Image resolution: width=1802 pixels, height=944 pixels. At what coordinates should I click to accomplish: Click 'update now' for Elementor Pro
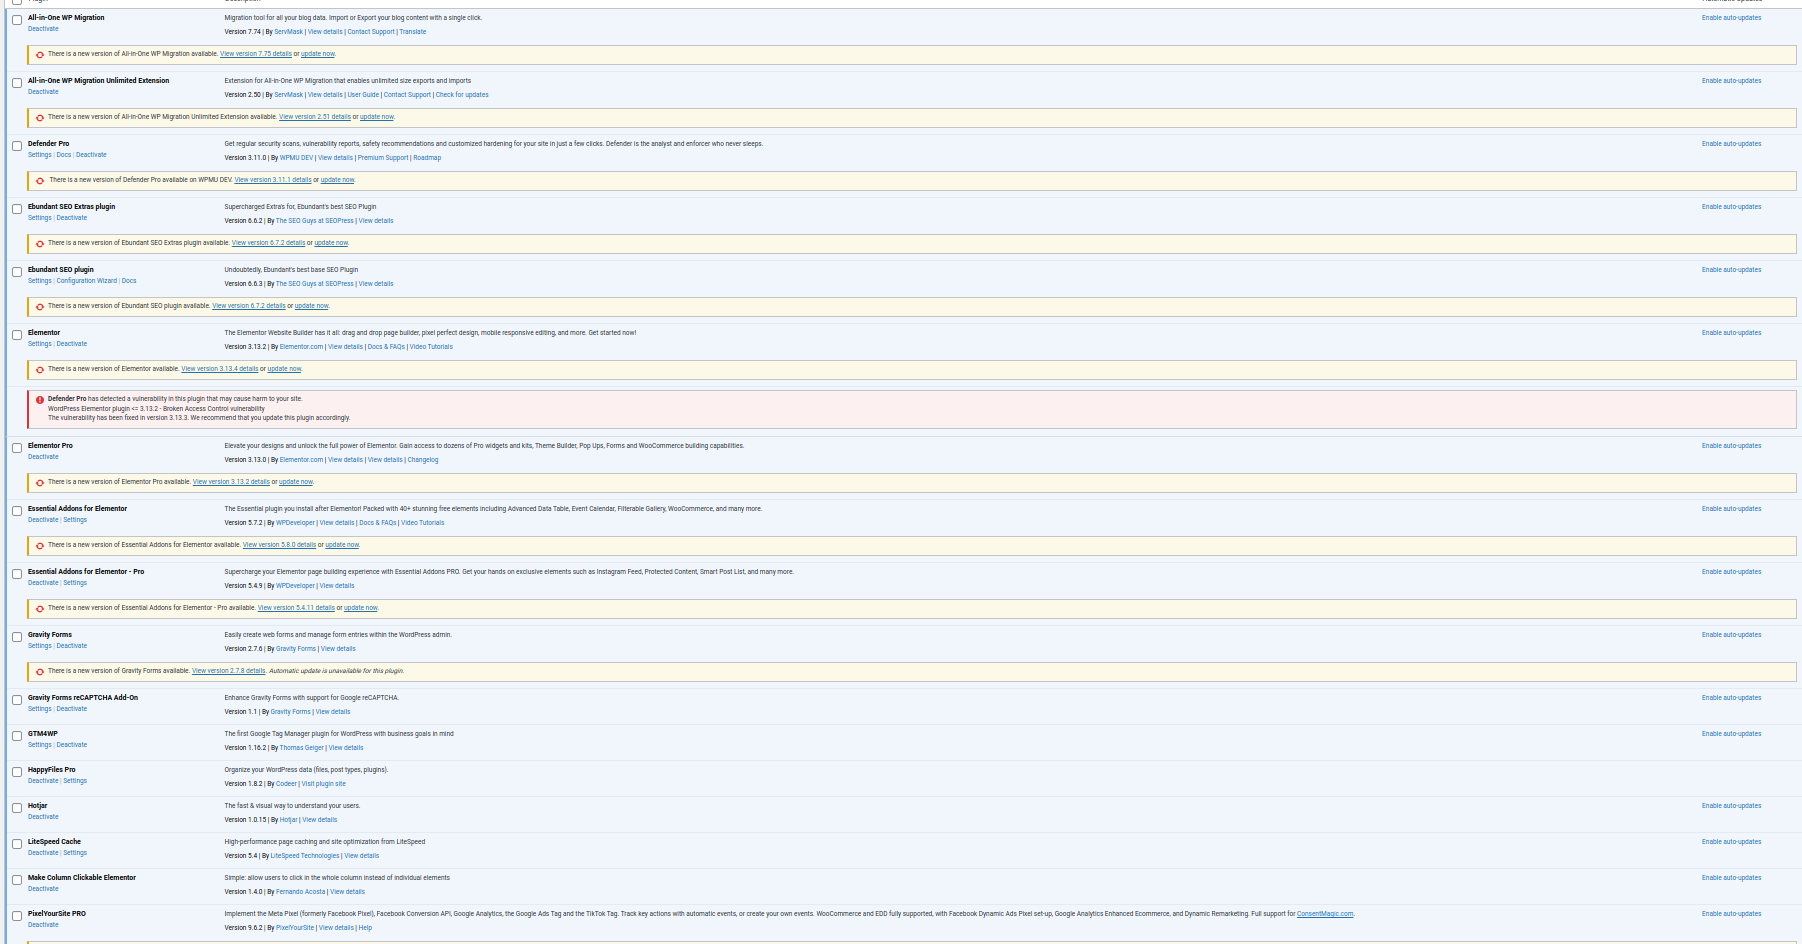295,482
